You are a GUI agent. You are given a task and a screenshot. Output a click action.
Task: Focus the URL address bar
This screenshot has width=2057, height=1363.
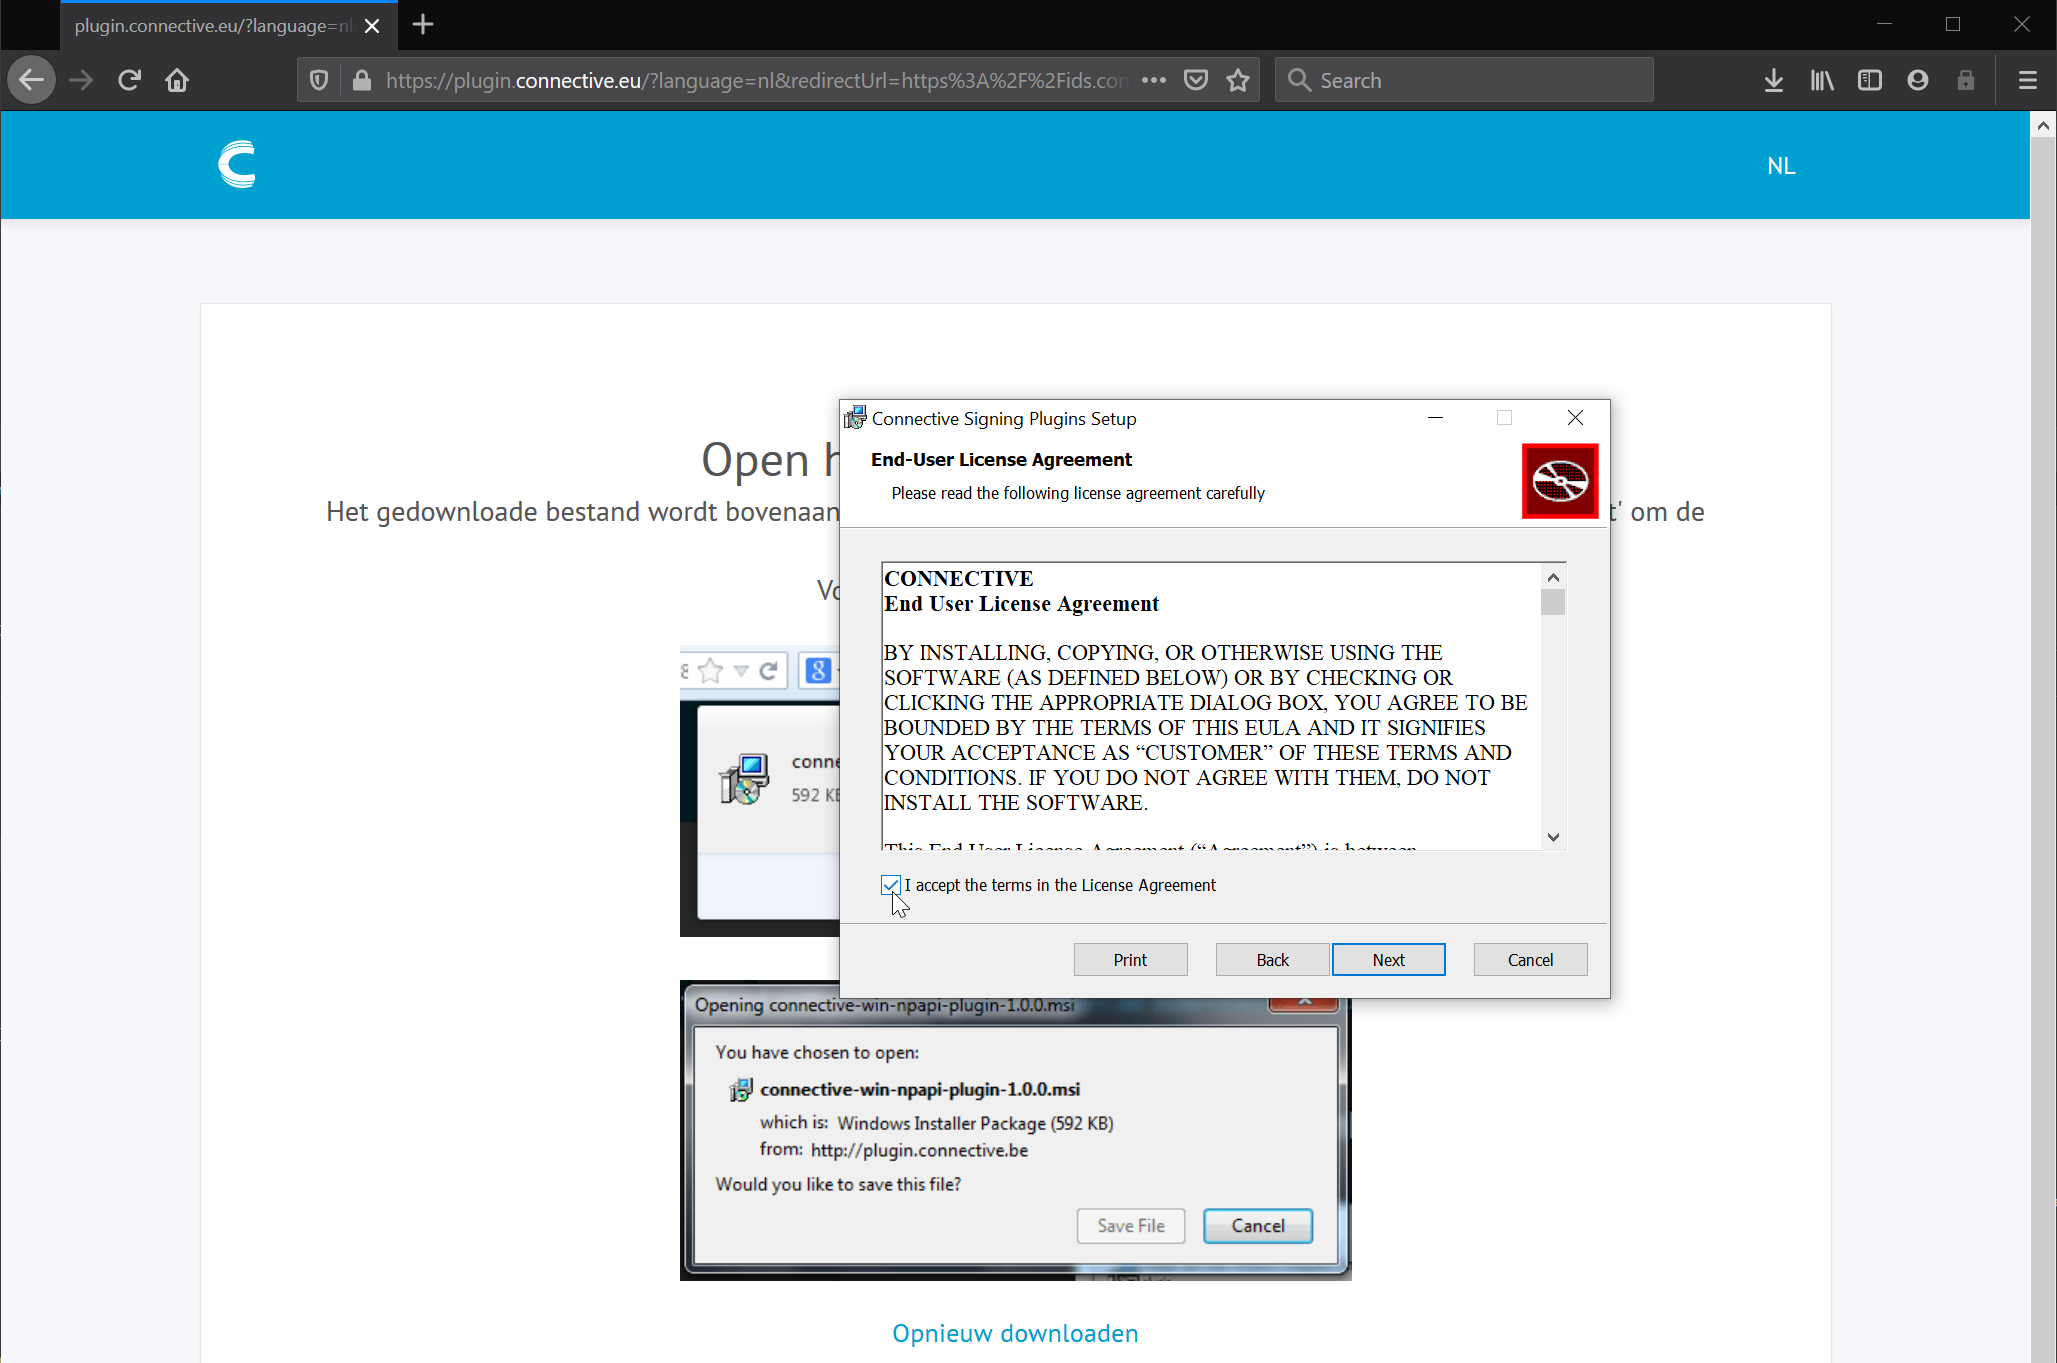[756, 80]
